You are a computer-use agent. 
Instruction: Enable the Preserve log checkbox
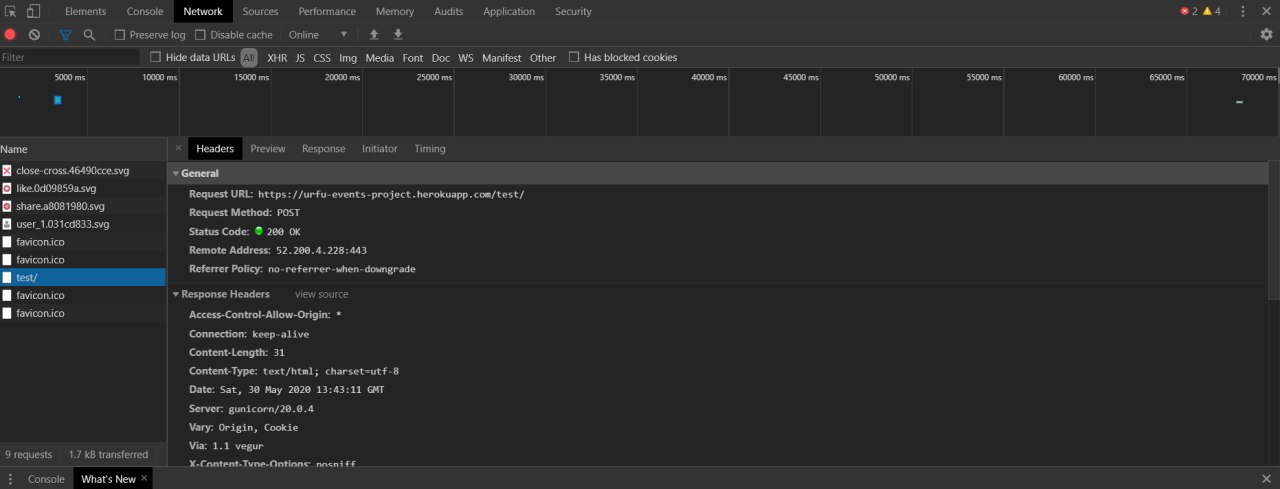(x=120, y=34)
